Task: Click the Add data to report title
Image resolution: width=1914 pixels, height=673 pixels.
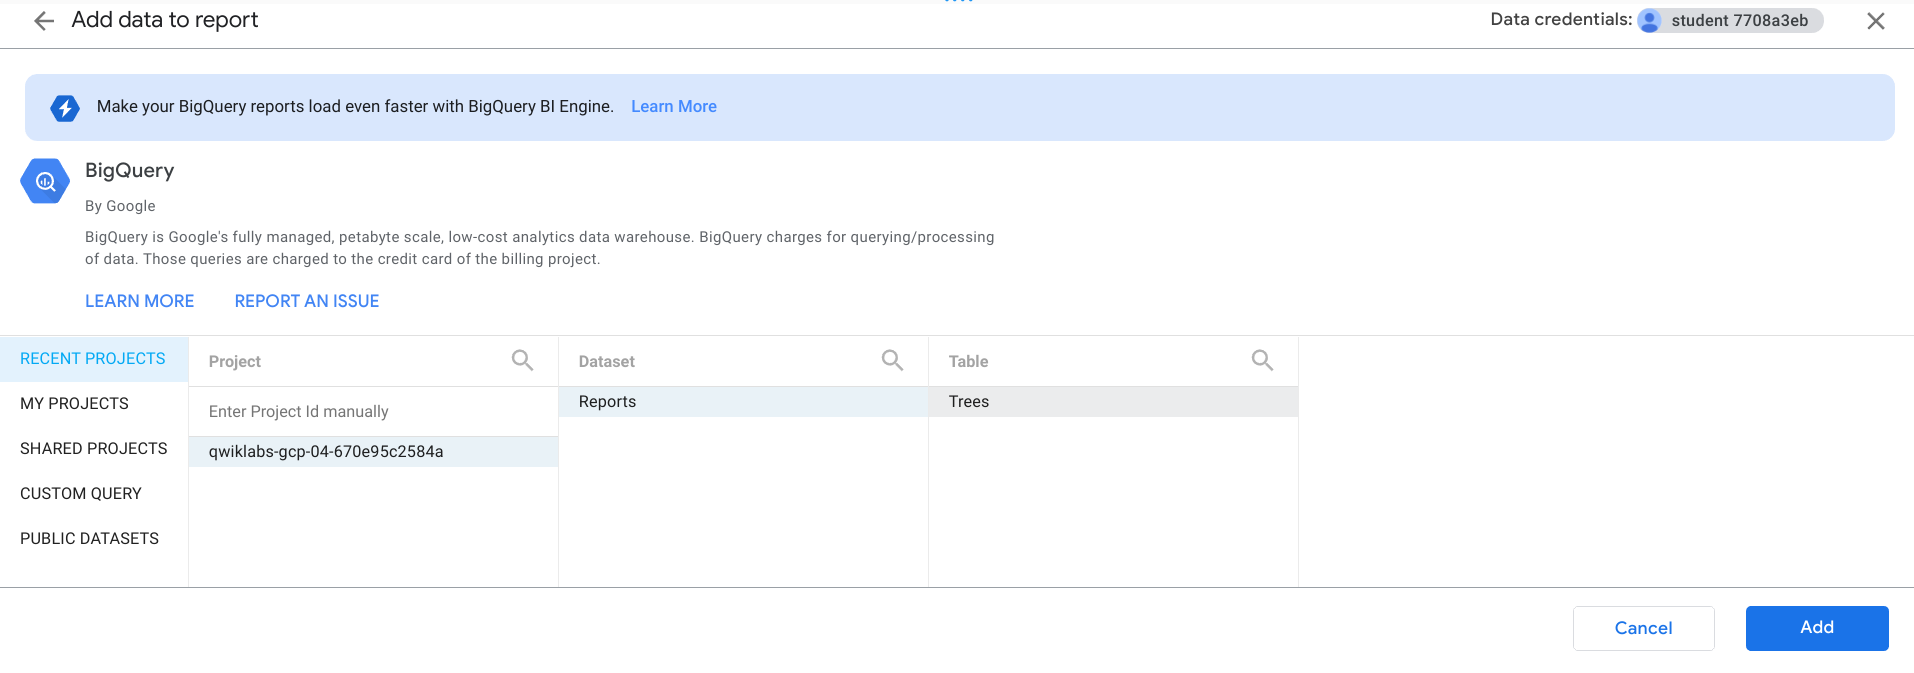Action: tap(165, 20)
